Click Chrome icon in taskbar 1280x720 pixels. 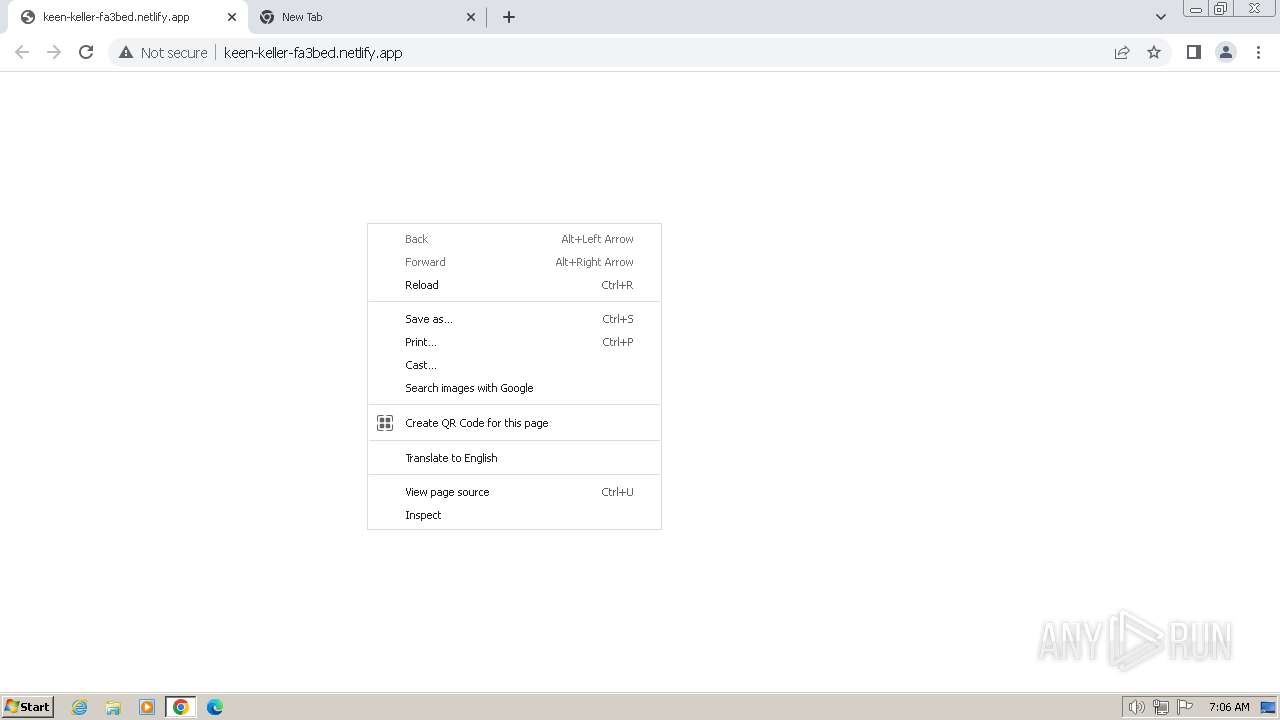181,707
